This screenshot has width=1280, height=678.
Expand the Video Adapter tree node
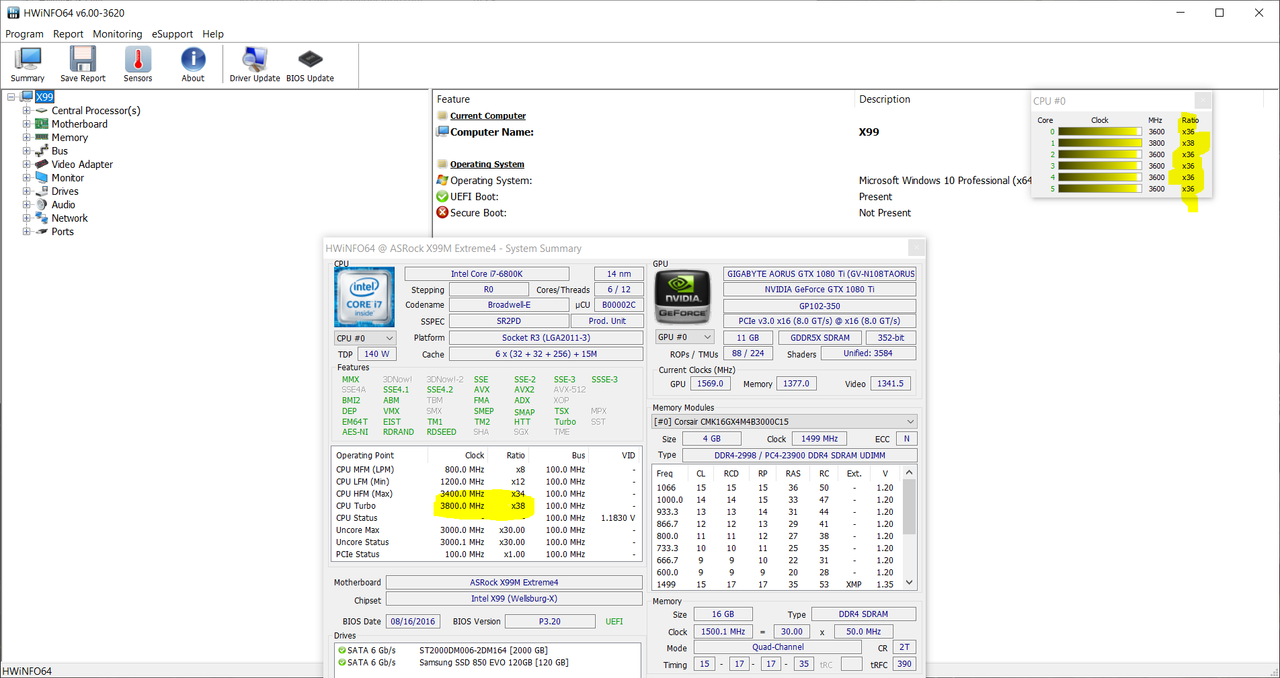(x=27, y=164)
